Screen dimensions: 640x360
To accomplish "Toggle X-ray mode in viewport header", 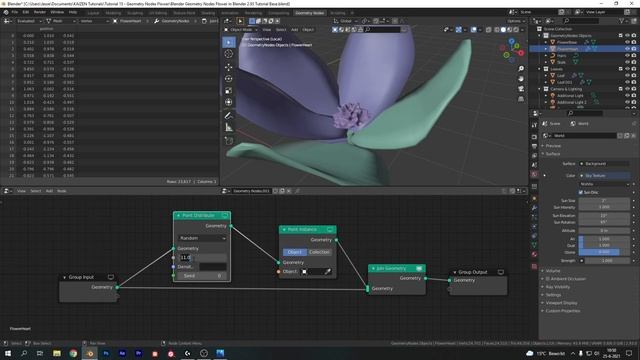I will [x=489, y=29].
